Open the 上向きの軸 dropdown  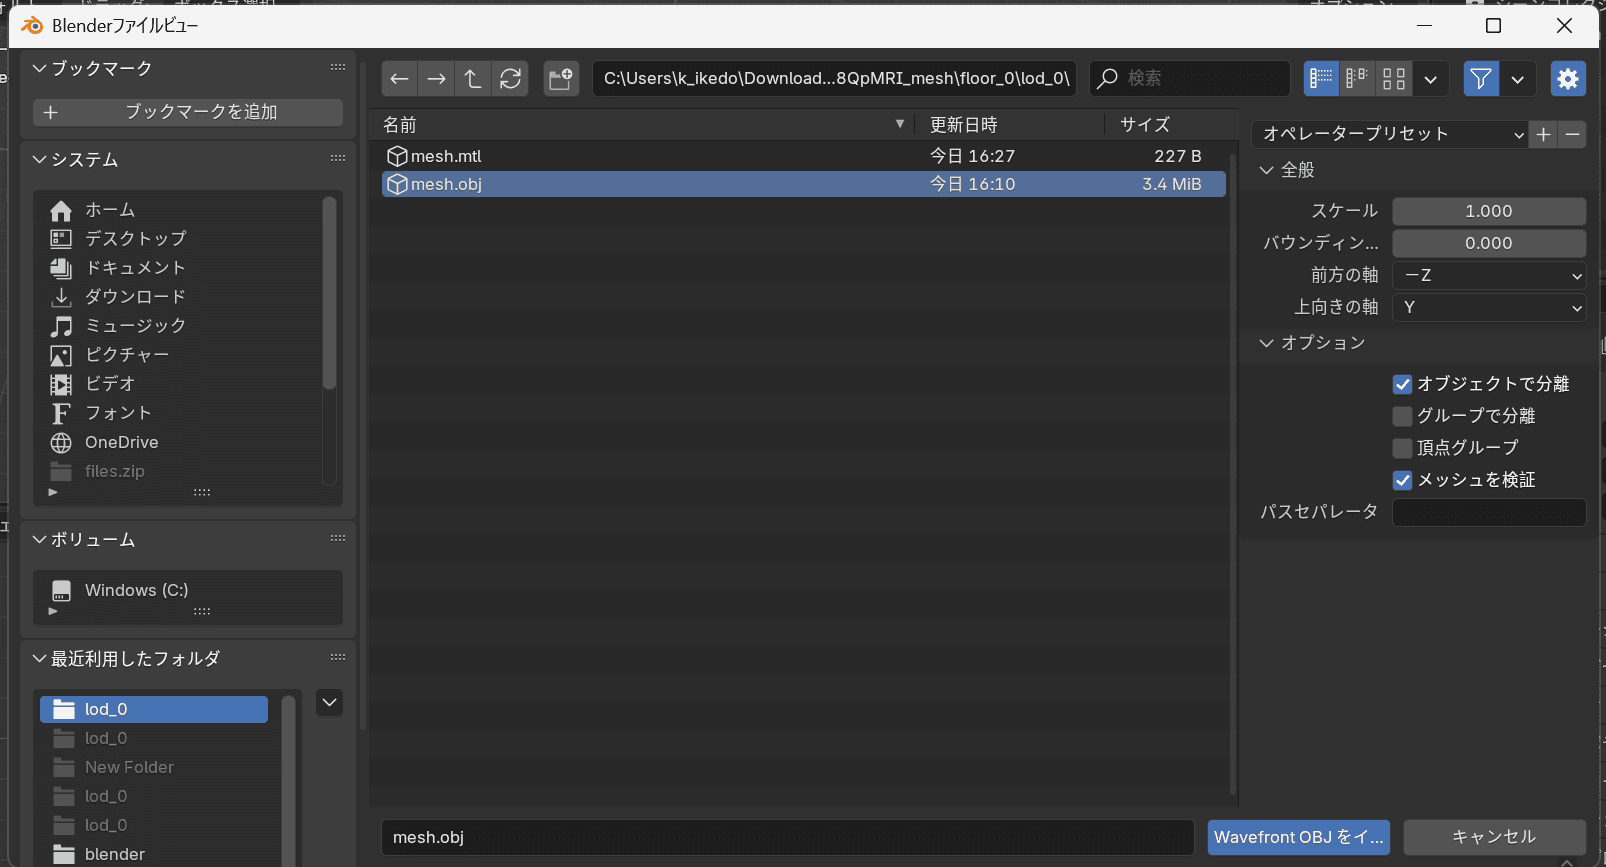(x=1489, y=307)
